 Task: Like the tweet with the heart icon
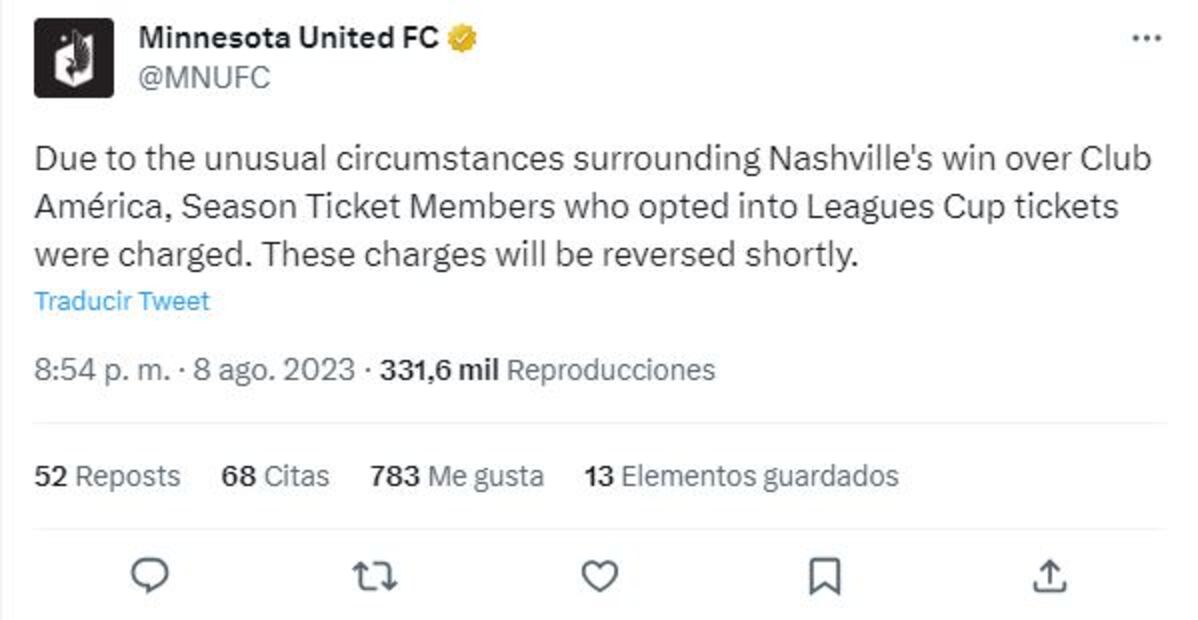[x=599, y=576]
